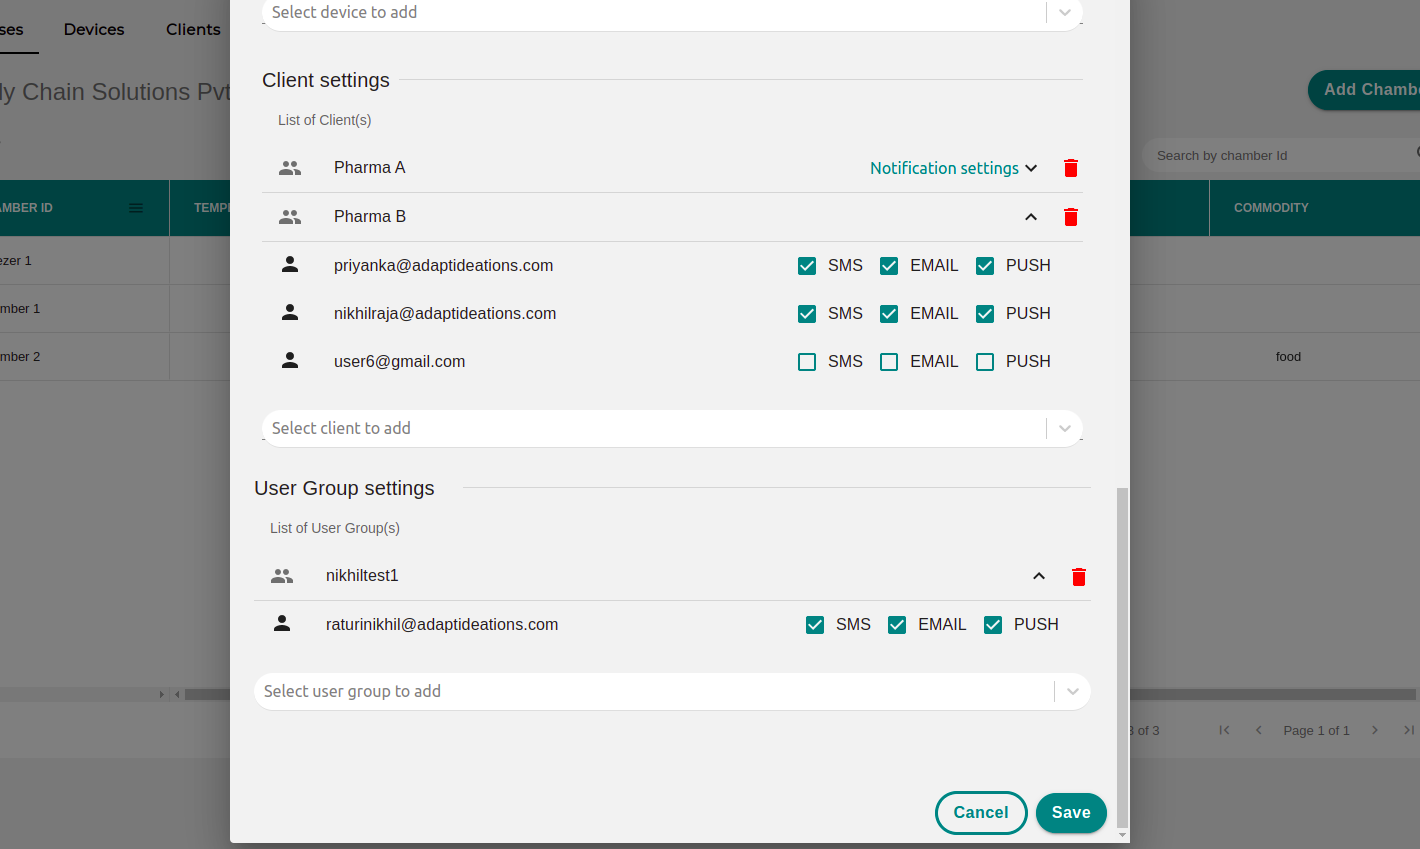This screenshot has height=849, width=1420.
Task: Click person icon beside nikhilraja@adaptideations.com
Action: (x=290, y=313)
